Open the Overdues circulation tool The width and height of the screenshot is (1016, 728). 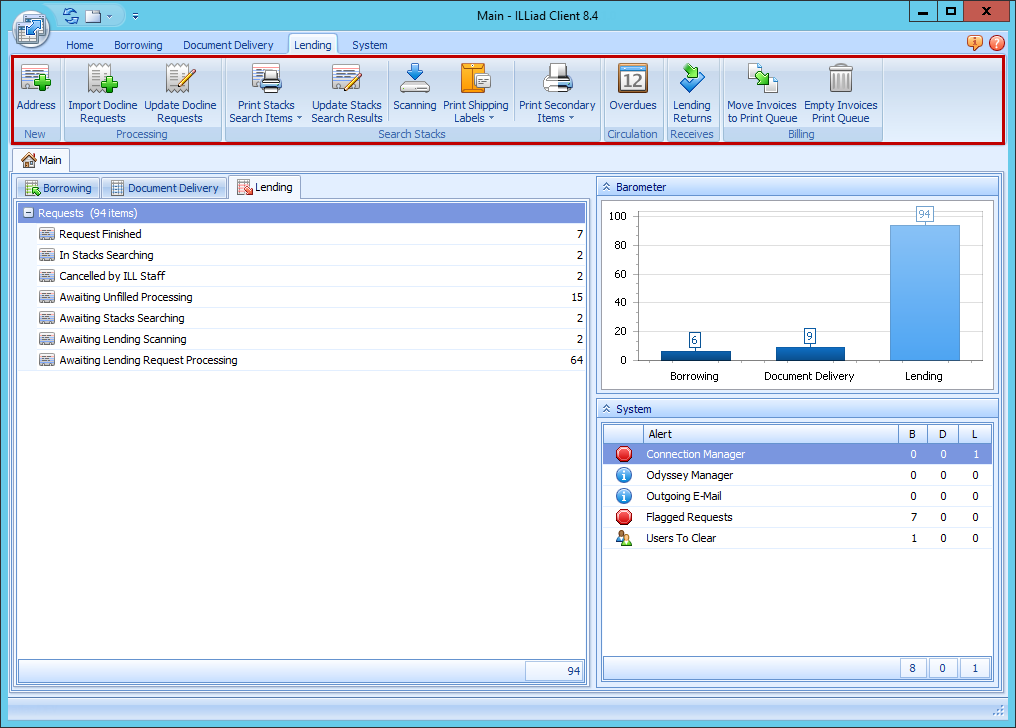point(633,92)
